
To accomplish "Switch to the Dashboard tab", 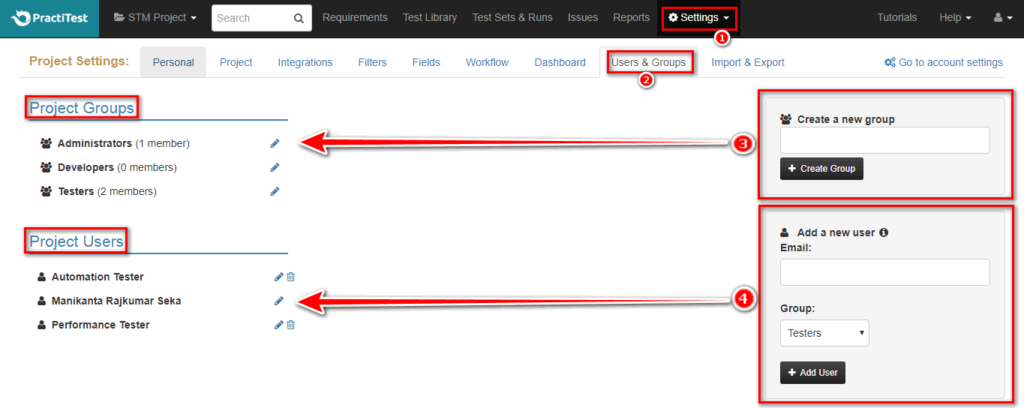I will pyautogui.click(x=560, y=63).
